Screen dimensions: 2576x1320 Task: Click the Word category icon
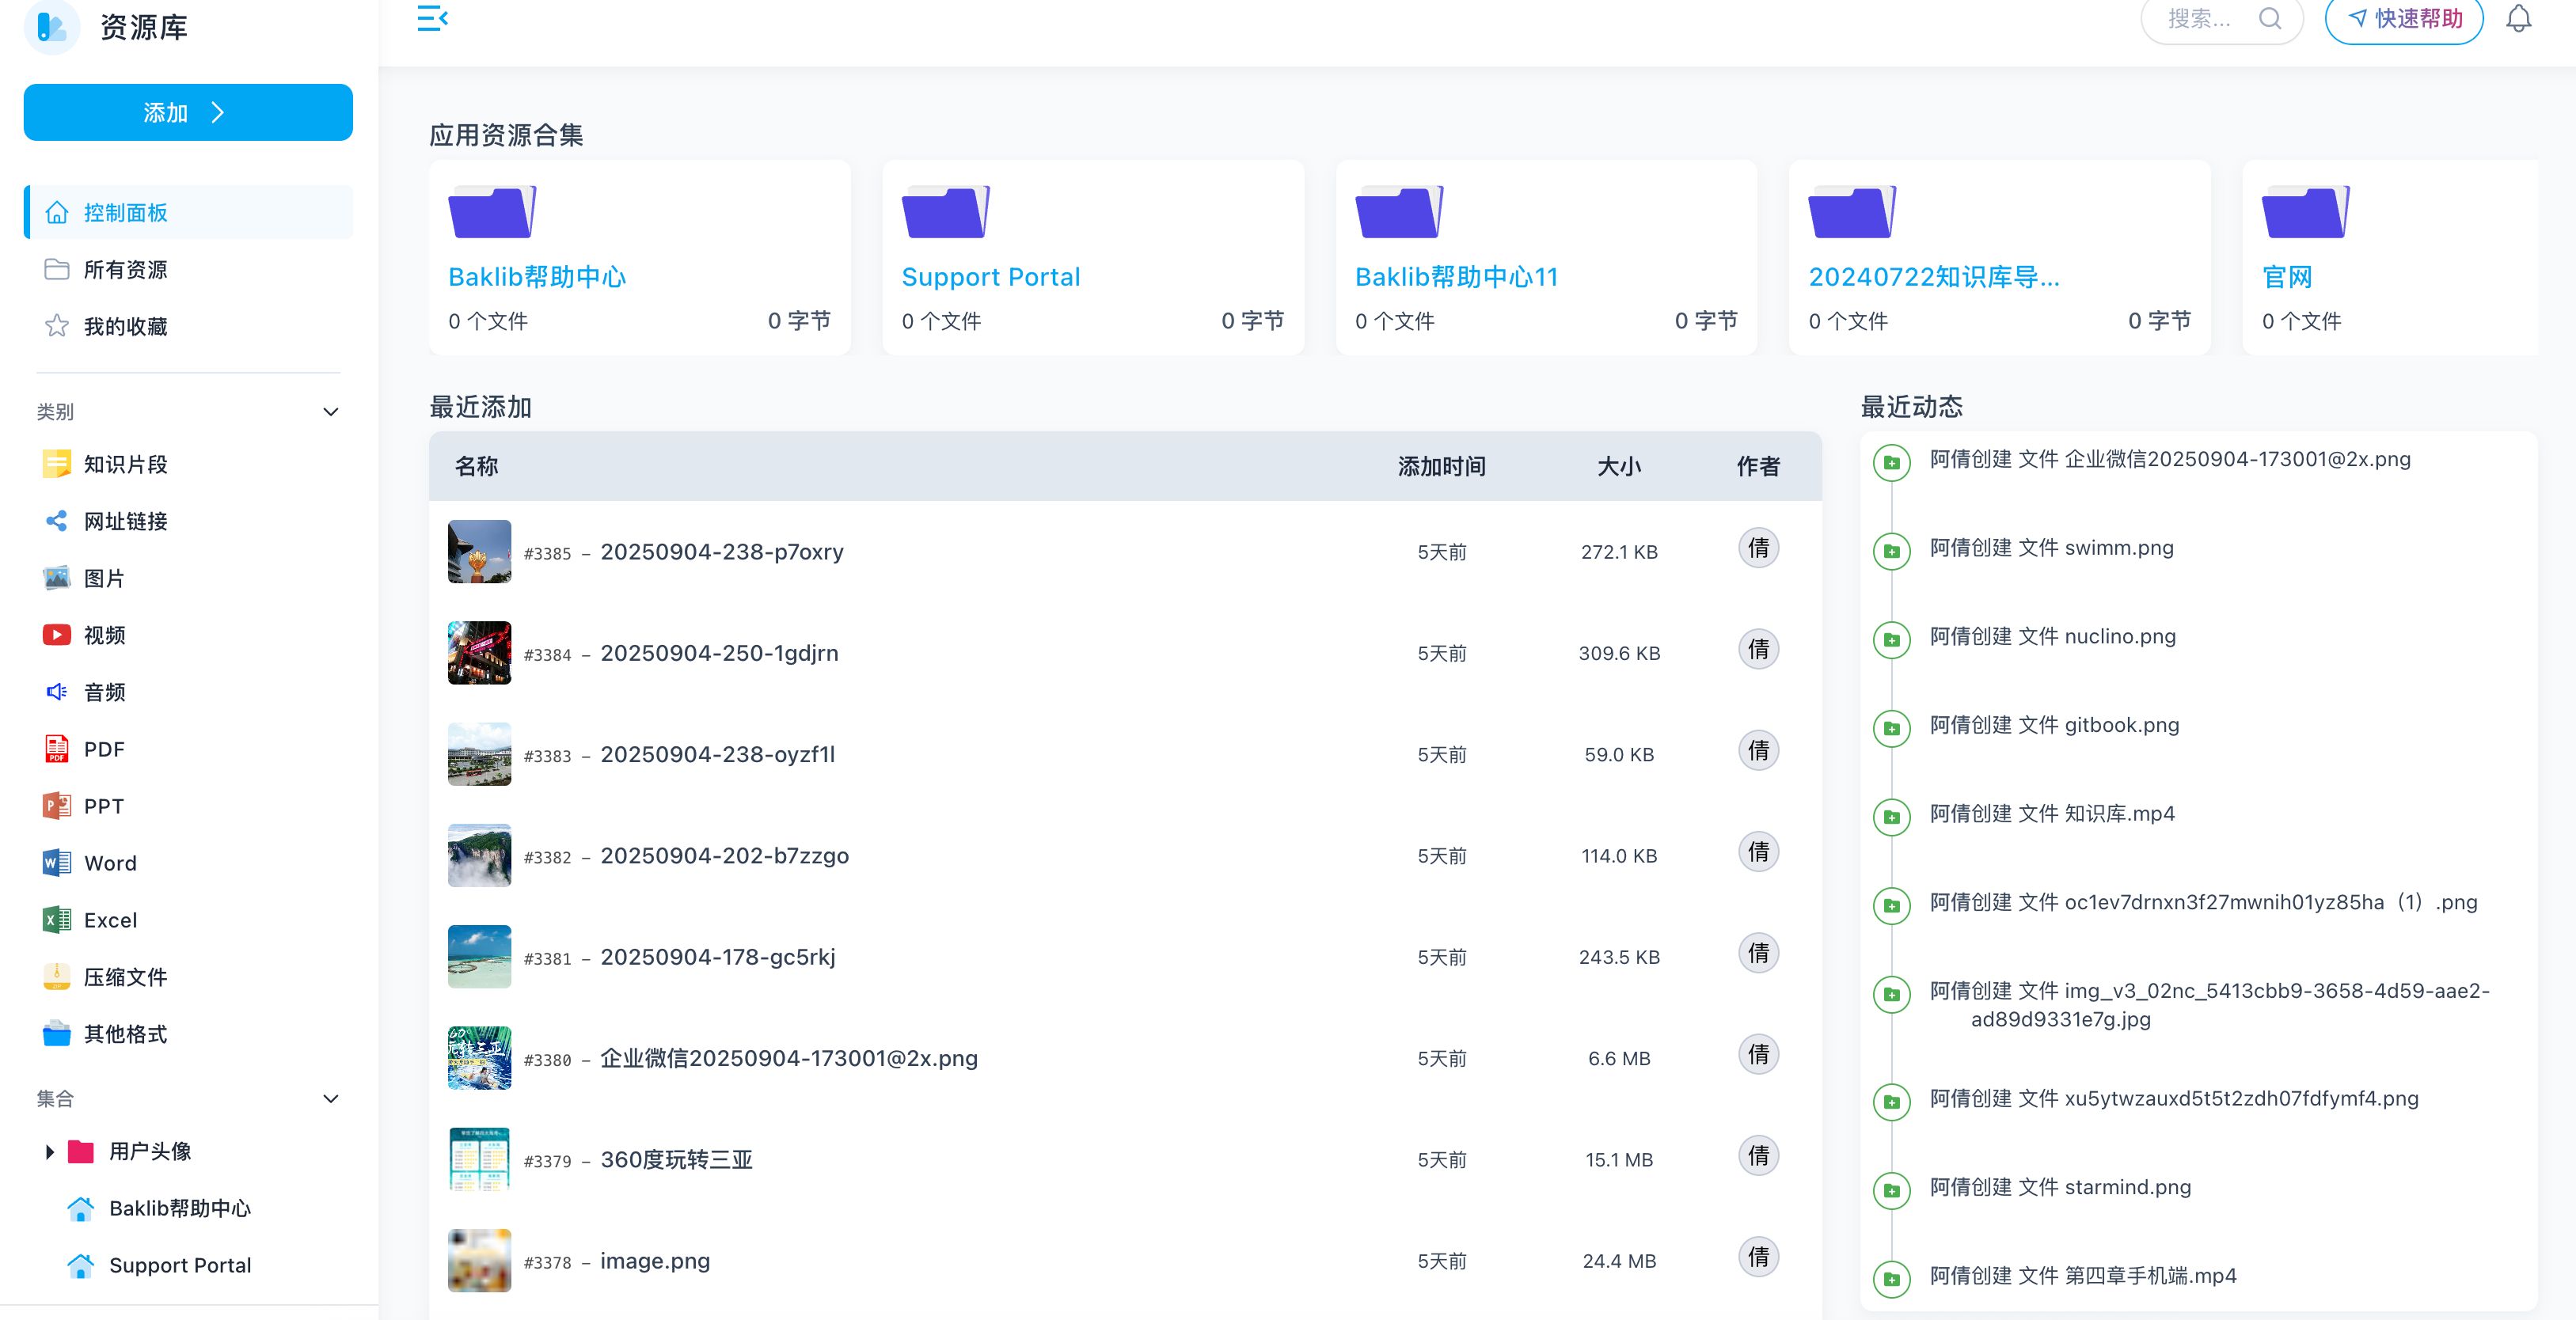pos(57,863)
